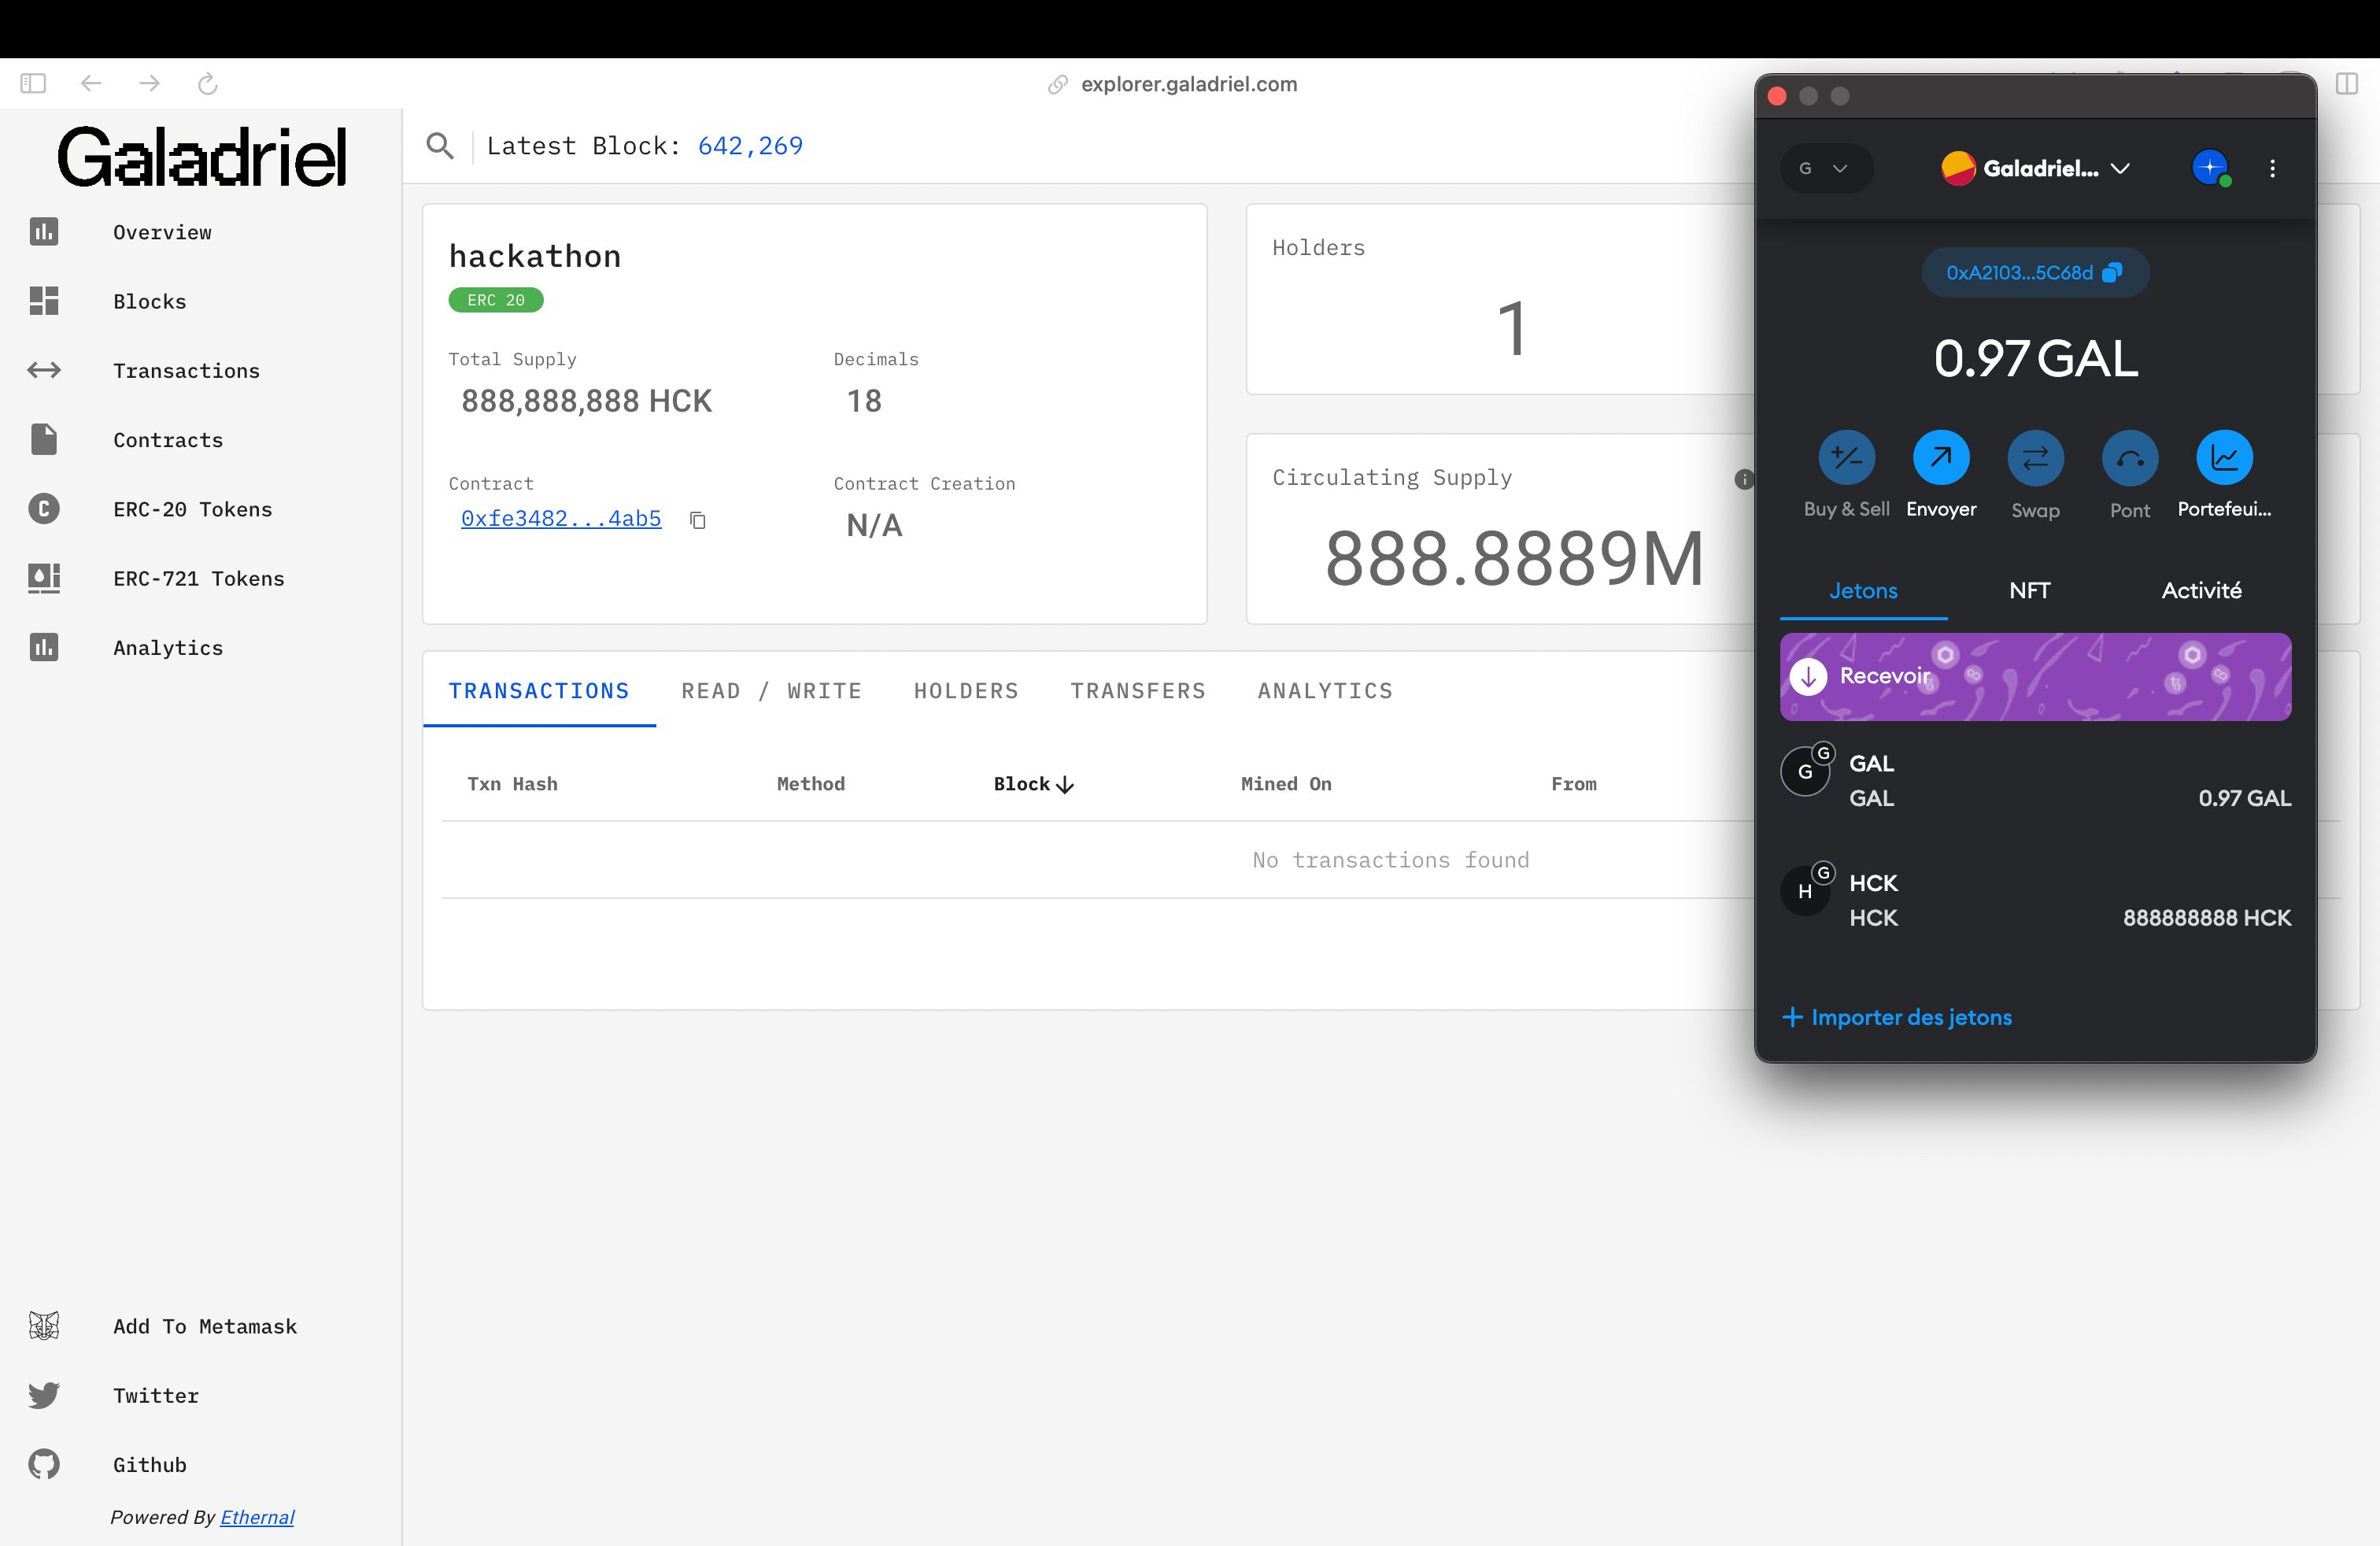Open the GAL token row in wallet
Viewport: 2380px width, 1546px height.
point(2035,780)
